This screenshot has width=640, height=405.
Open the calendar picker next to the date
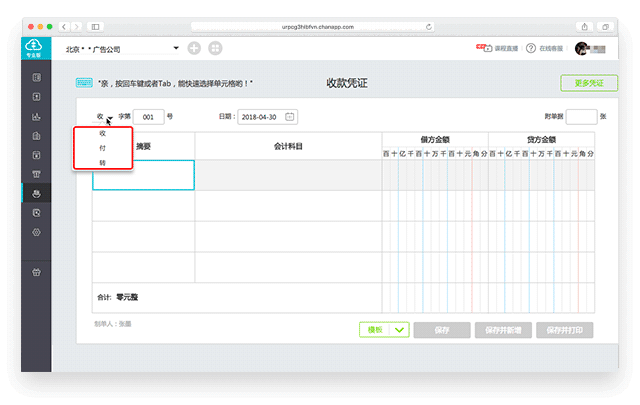(x=291, y=116)
